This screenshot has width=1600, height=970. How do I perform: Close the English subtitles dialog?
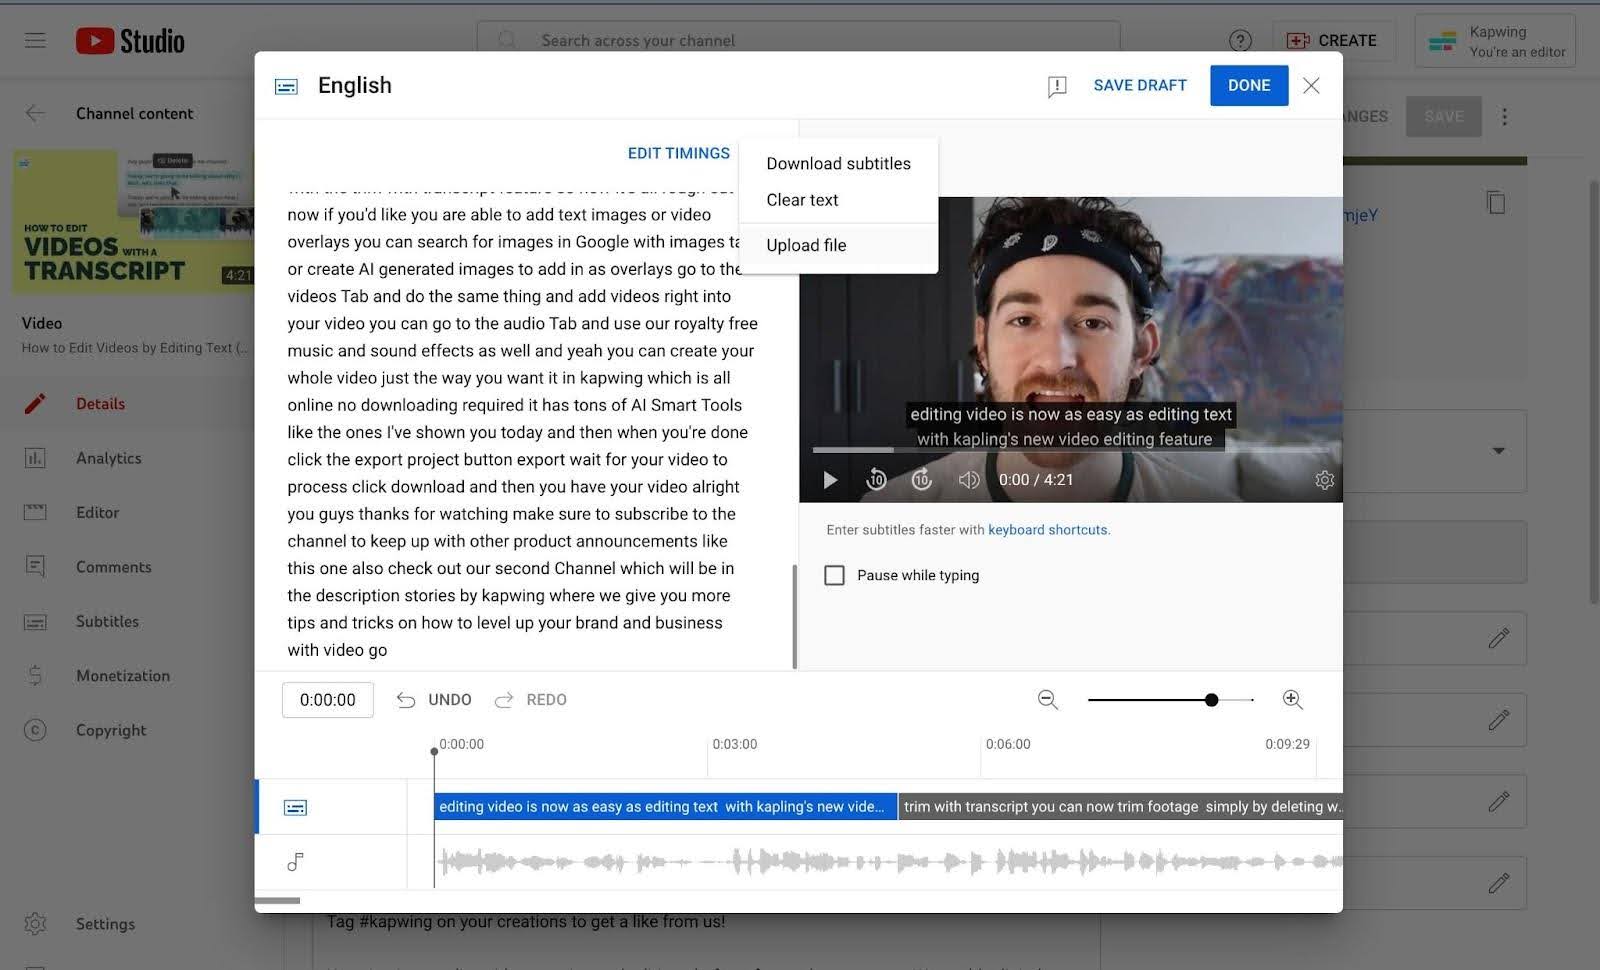[x=1311, y=86]
